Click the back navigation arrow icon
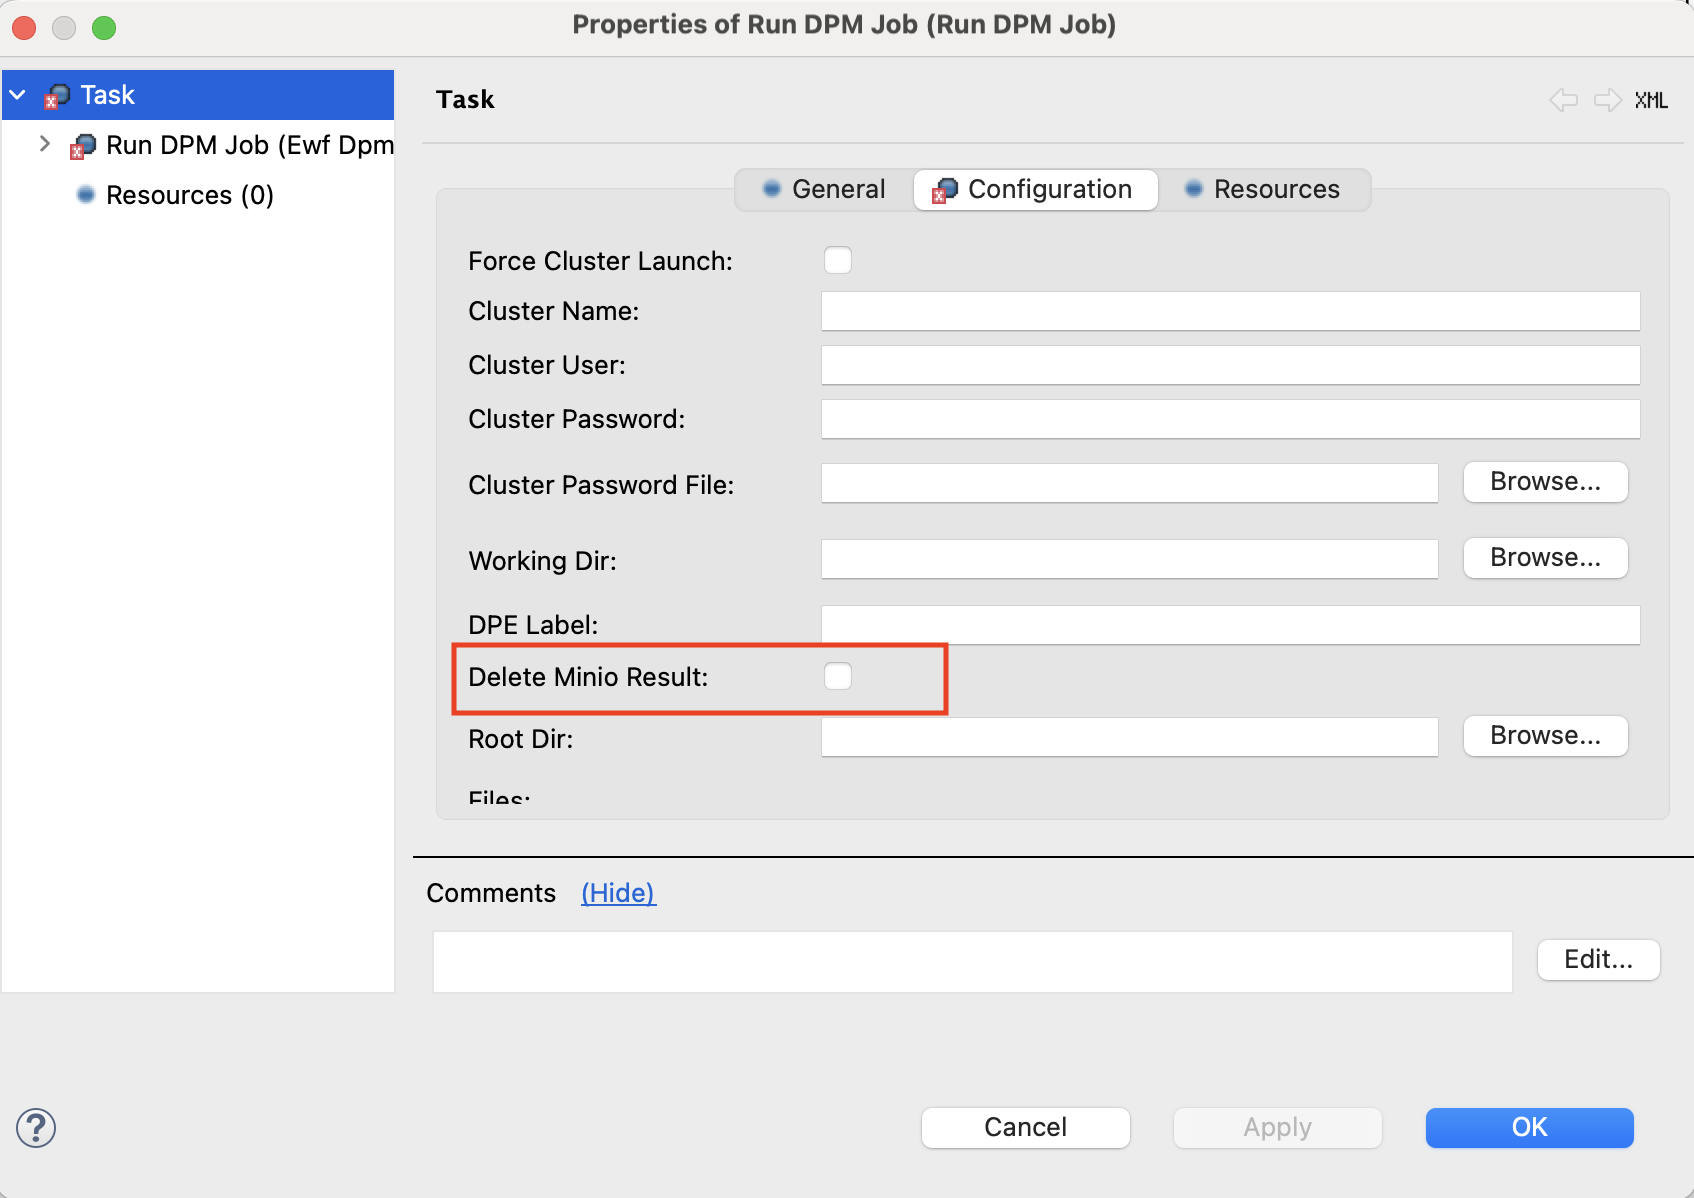The height and width of the screenshot is (1198, 1694). click(1563, 100)
